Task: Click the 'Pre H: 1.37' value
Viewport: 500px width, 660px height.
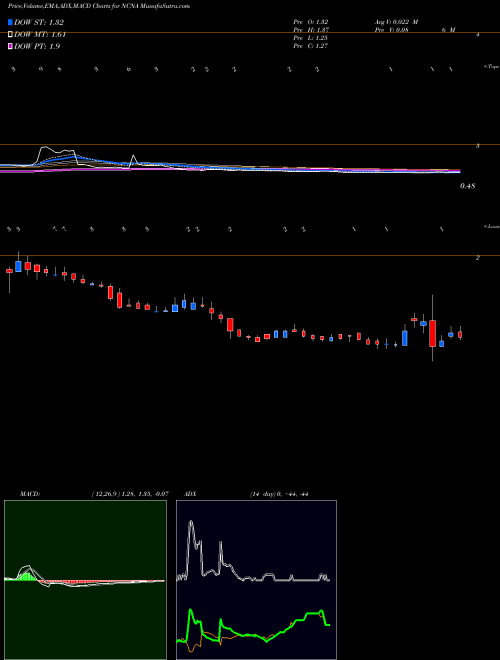Action: (311, 29)
